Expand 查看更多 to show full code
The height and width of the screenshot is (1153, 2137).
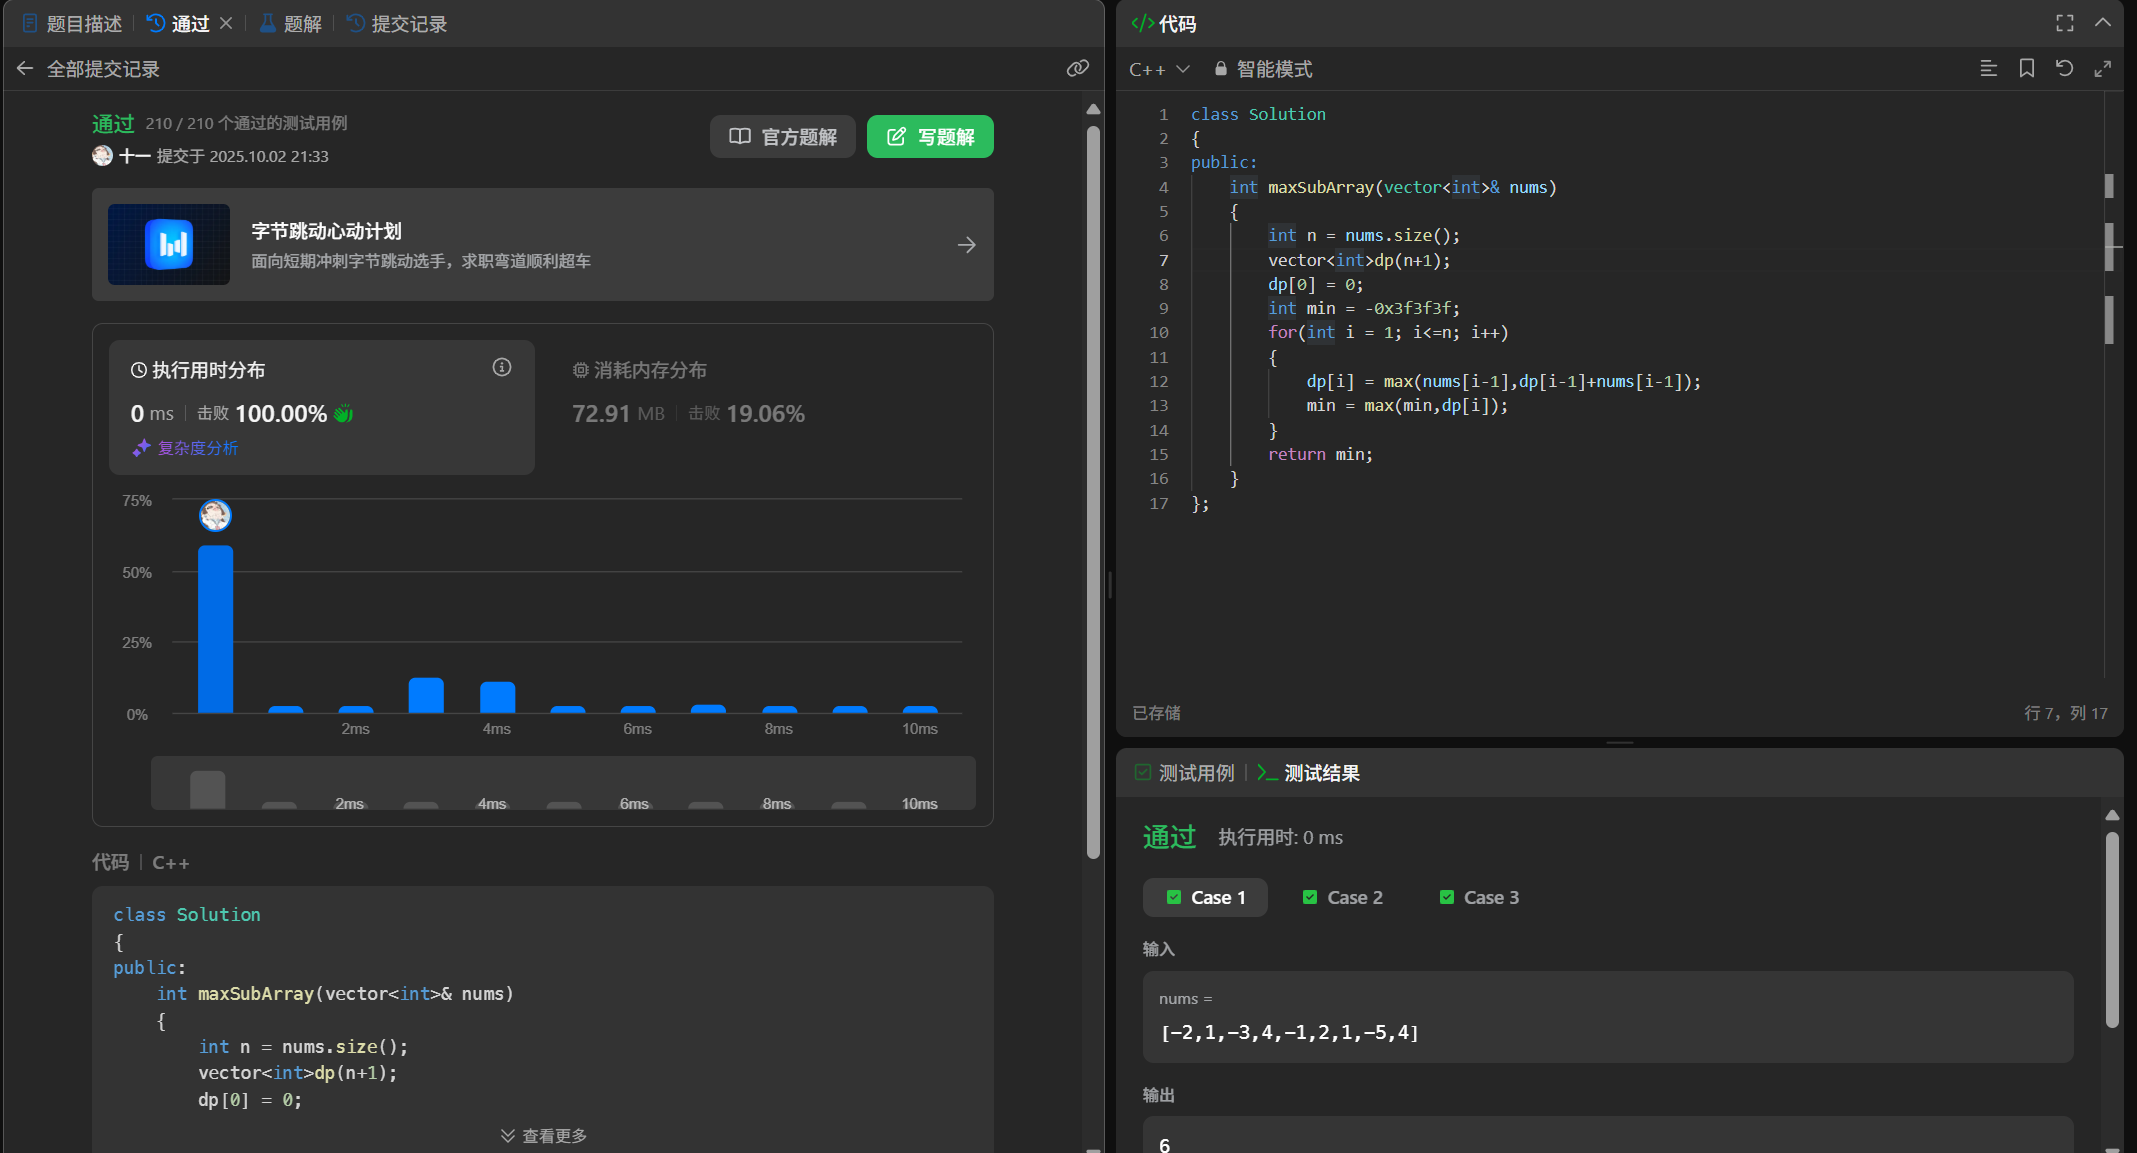point(543,1135)
